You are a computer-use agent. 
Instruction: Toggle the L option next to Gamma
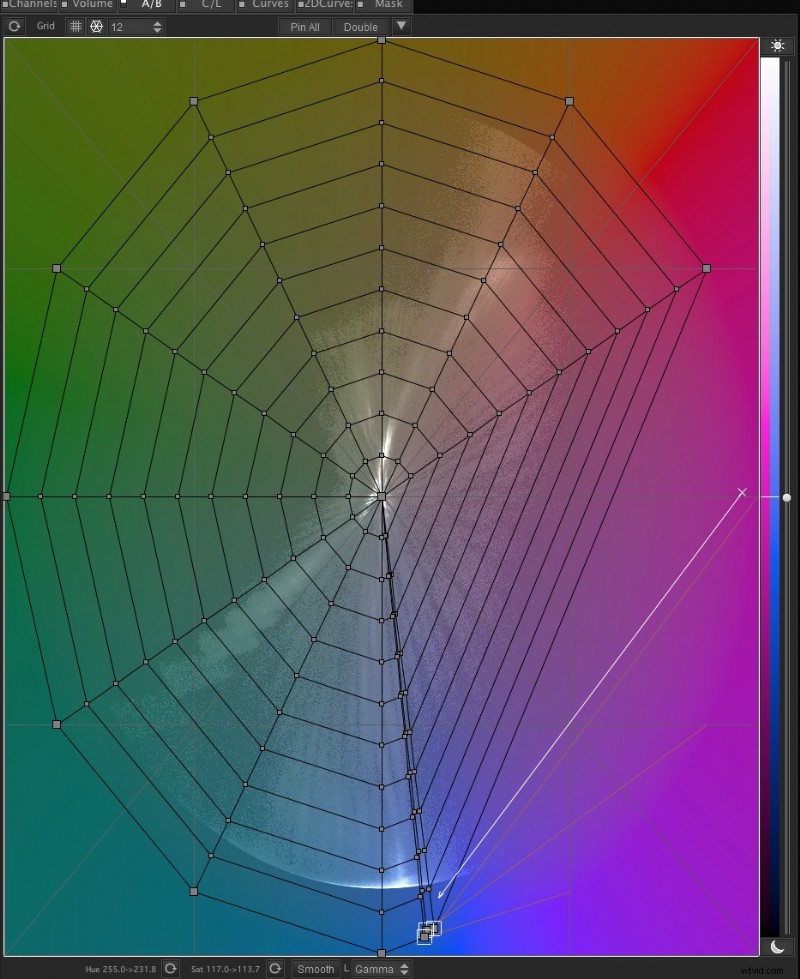click(346, 969)
